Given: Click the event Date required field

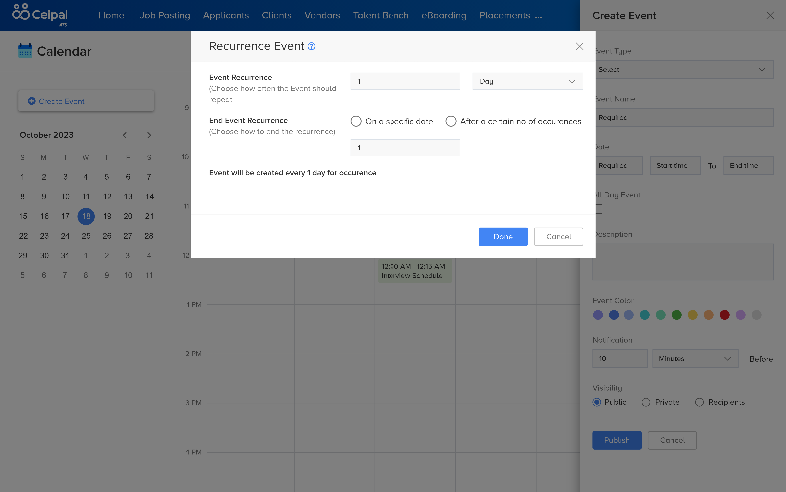Looking at the screenshot, I should pyautogui.click(x=618, y=166).
